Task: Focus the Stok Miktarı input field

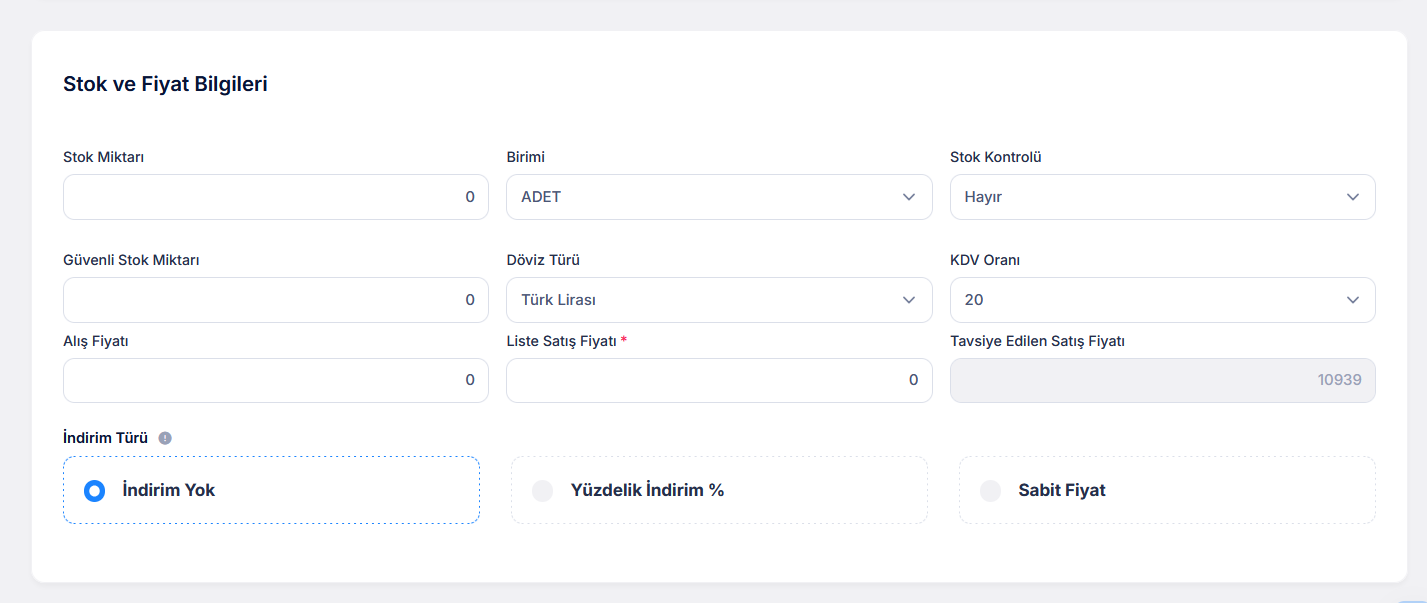Action: coord(275,197)
